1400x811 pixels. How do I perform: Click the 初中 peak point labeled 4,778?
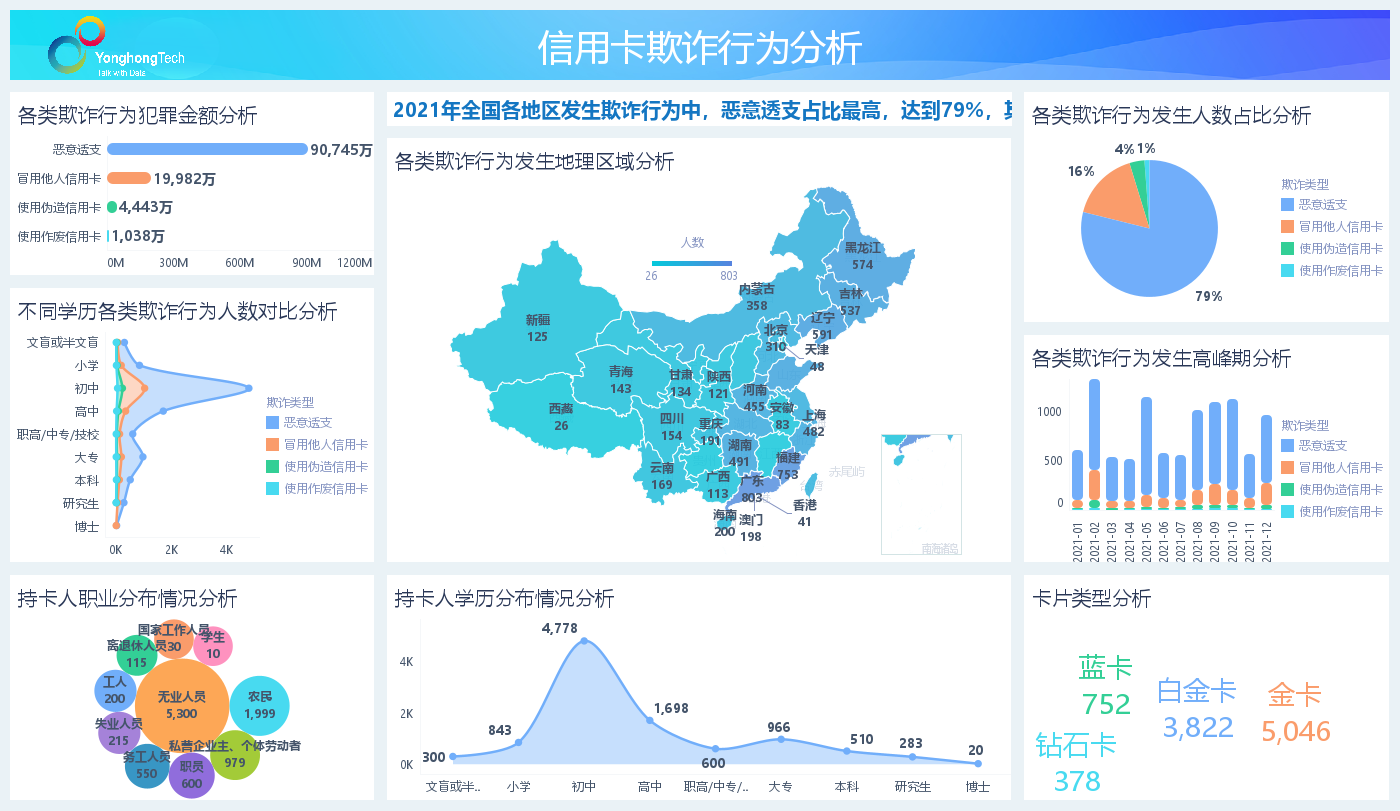tap(584, 641)
